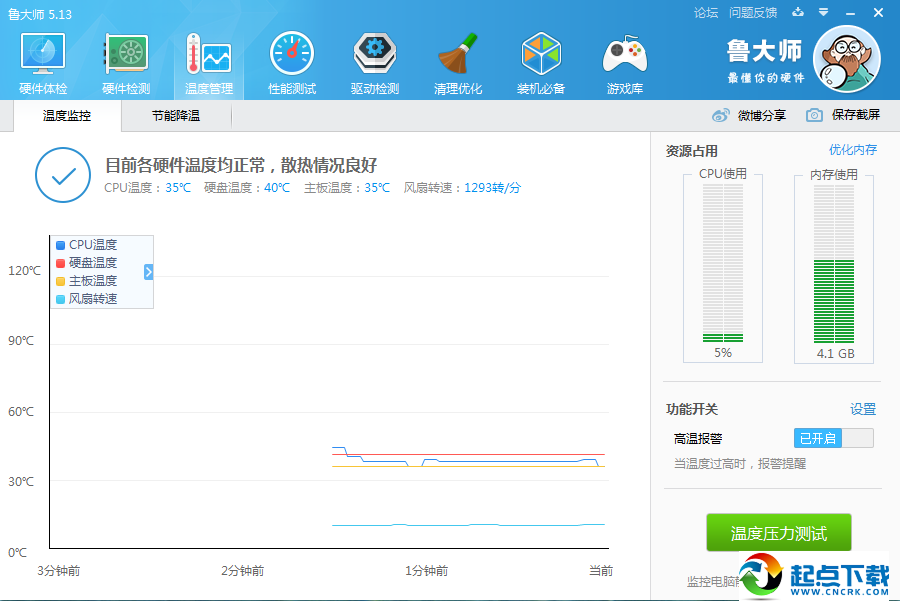Switch to the 节能降温 tab
Viewport: 900px width, 601px height.
[x=176, y=116]
